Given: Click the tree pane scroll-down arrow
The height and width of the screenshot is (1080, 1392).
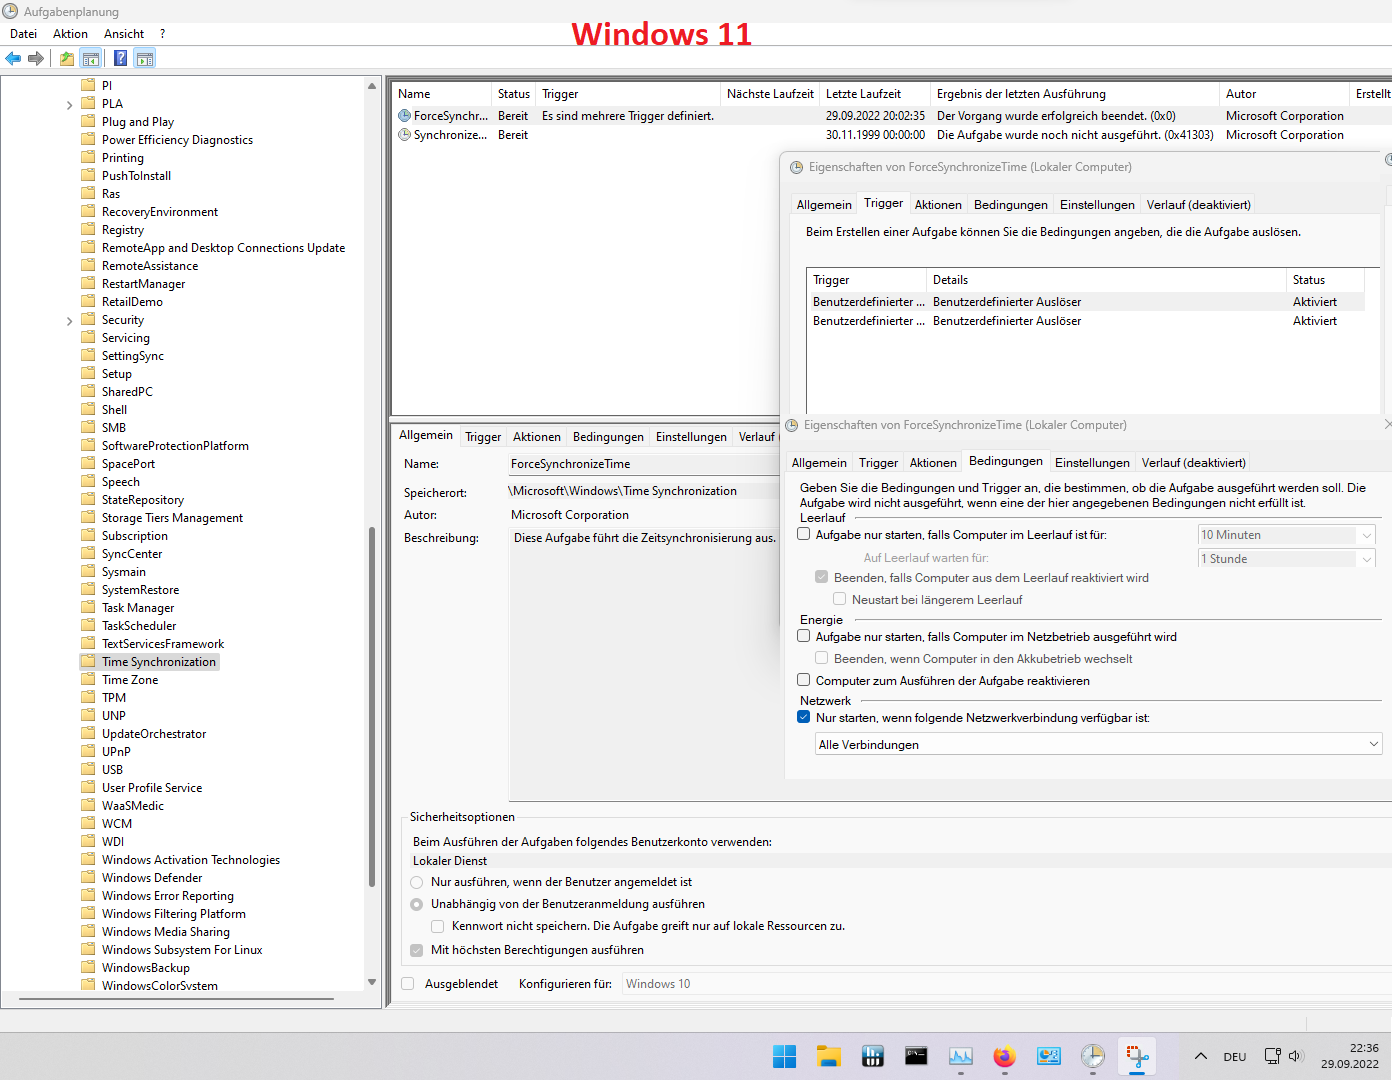Looking at the screenshot, I should click(372, 982).
